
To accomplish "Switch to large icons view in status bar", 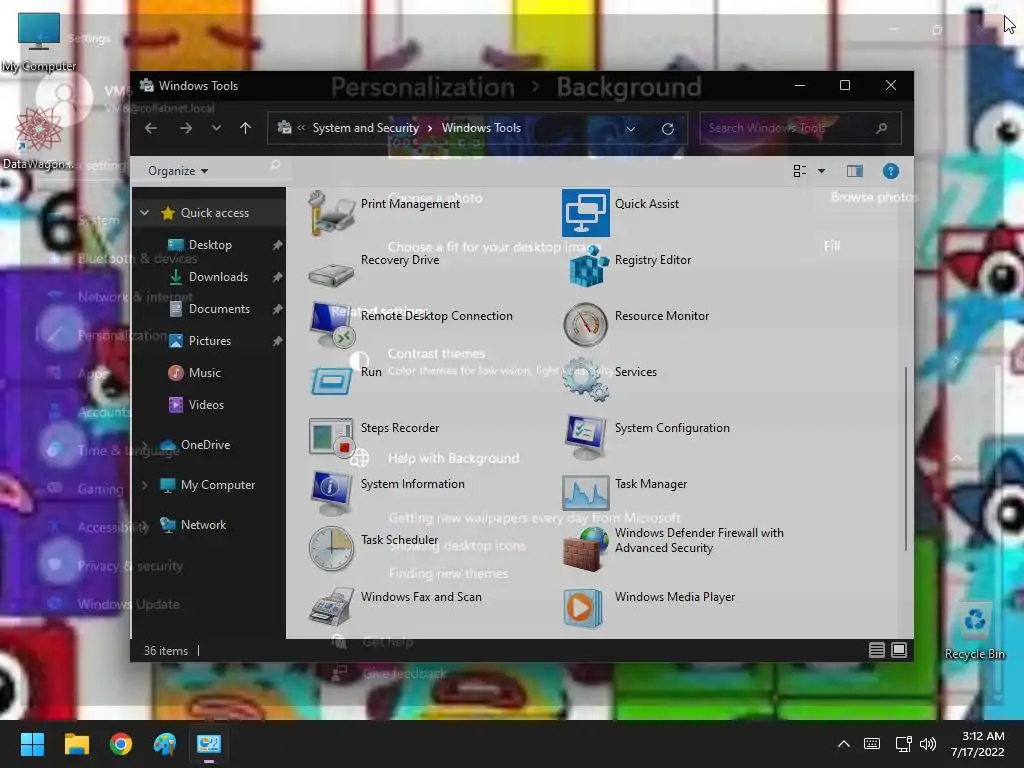I will click(899, 650).
